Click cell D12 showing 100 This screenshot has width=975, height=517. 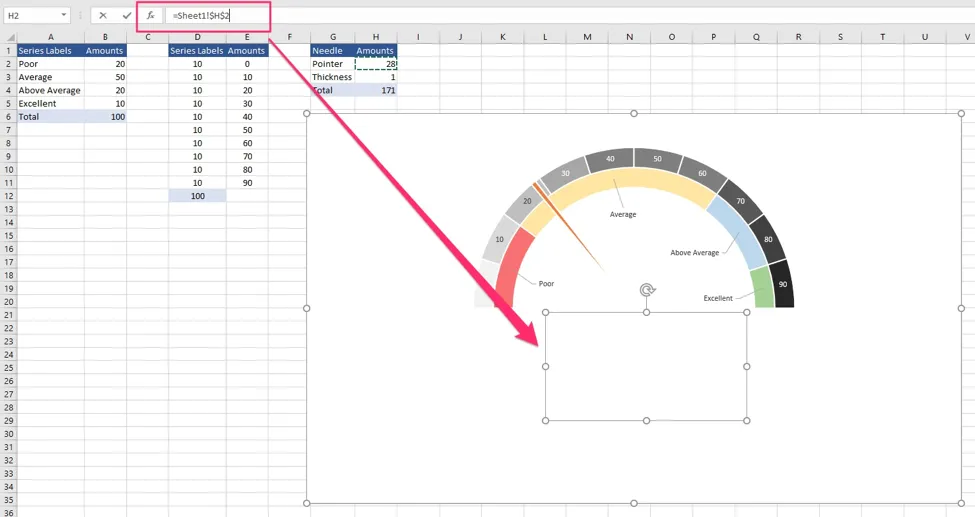click(197, 196)
